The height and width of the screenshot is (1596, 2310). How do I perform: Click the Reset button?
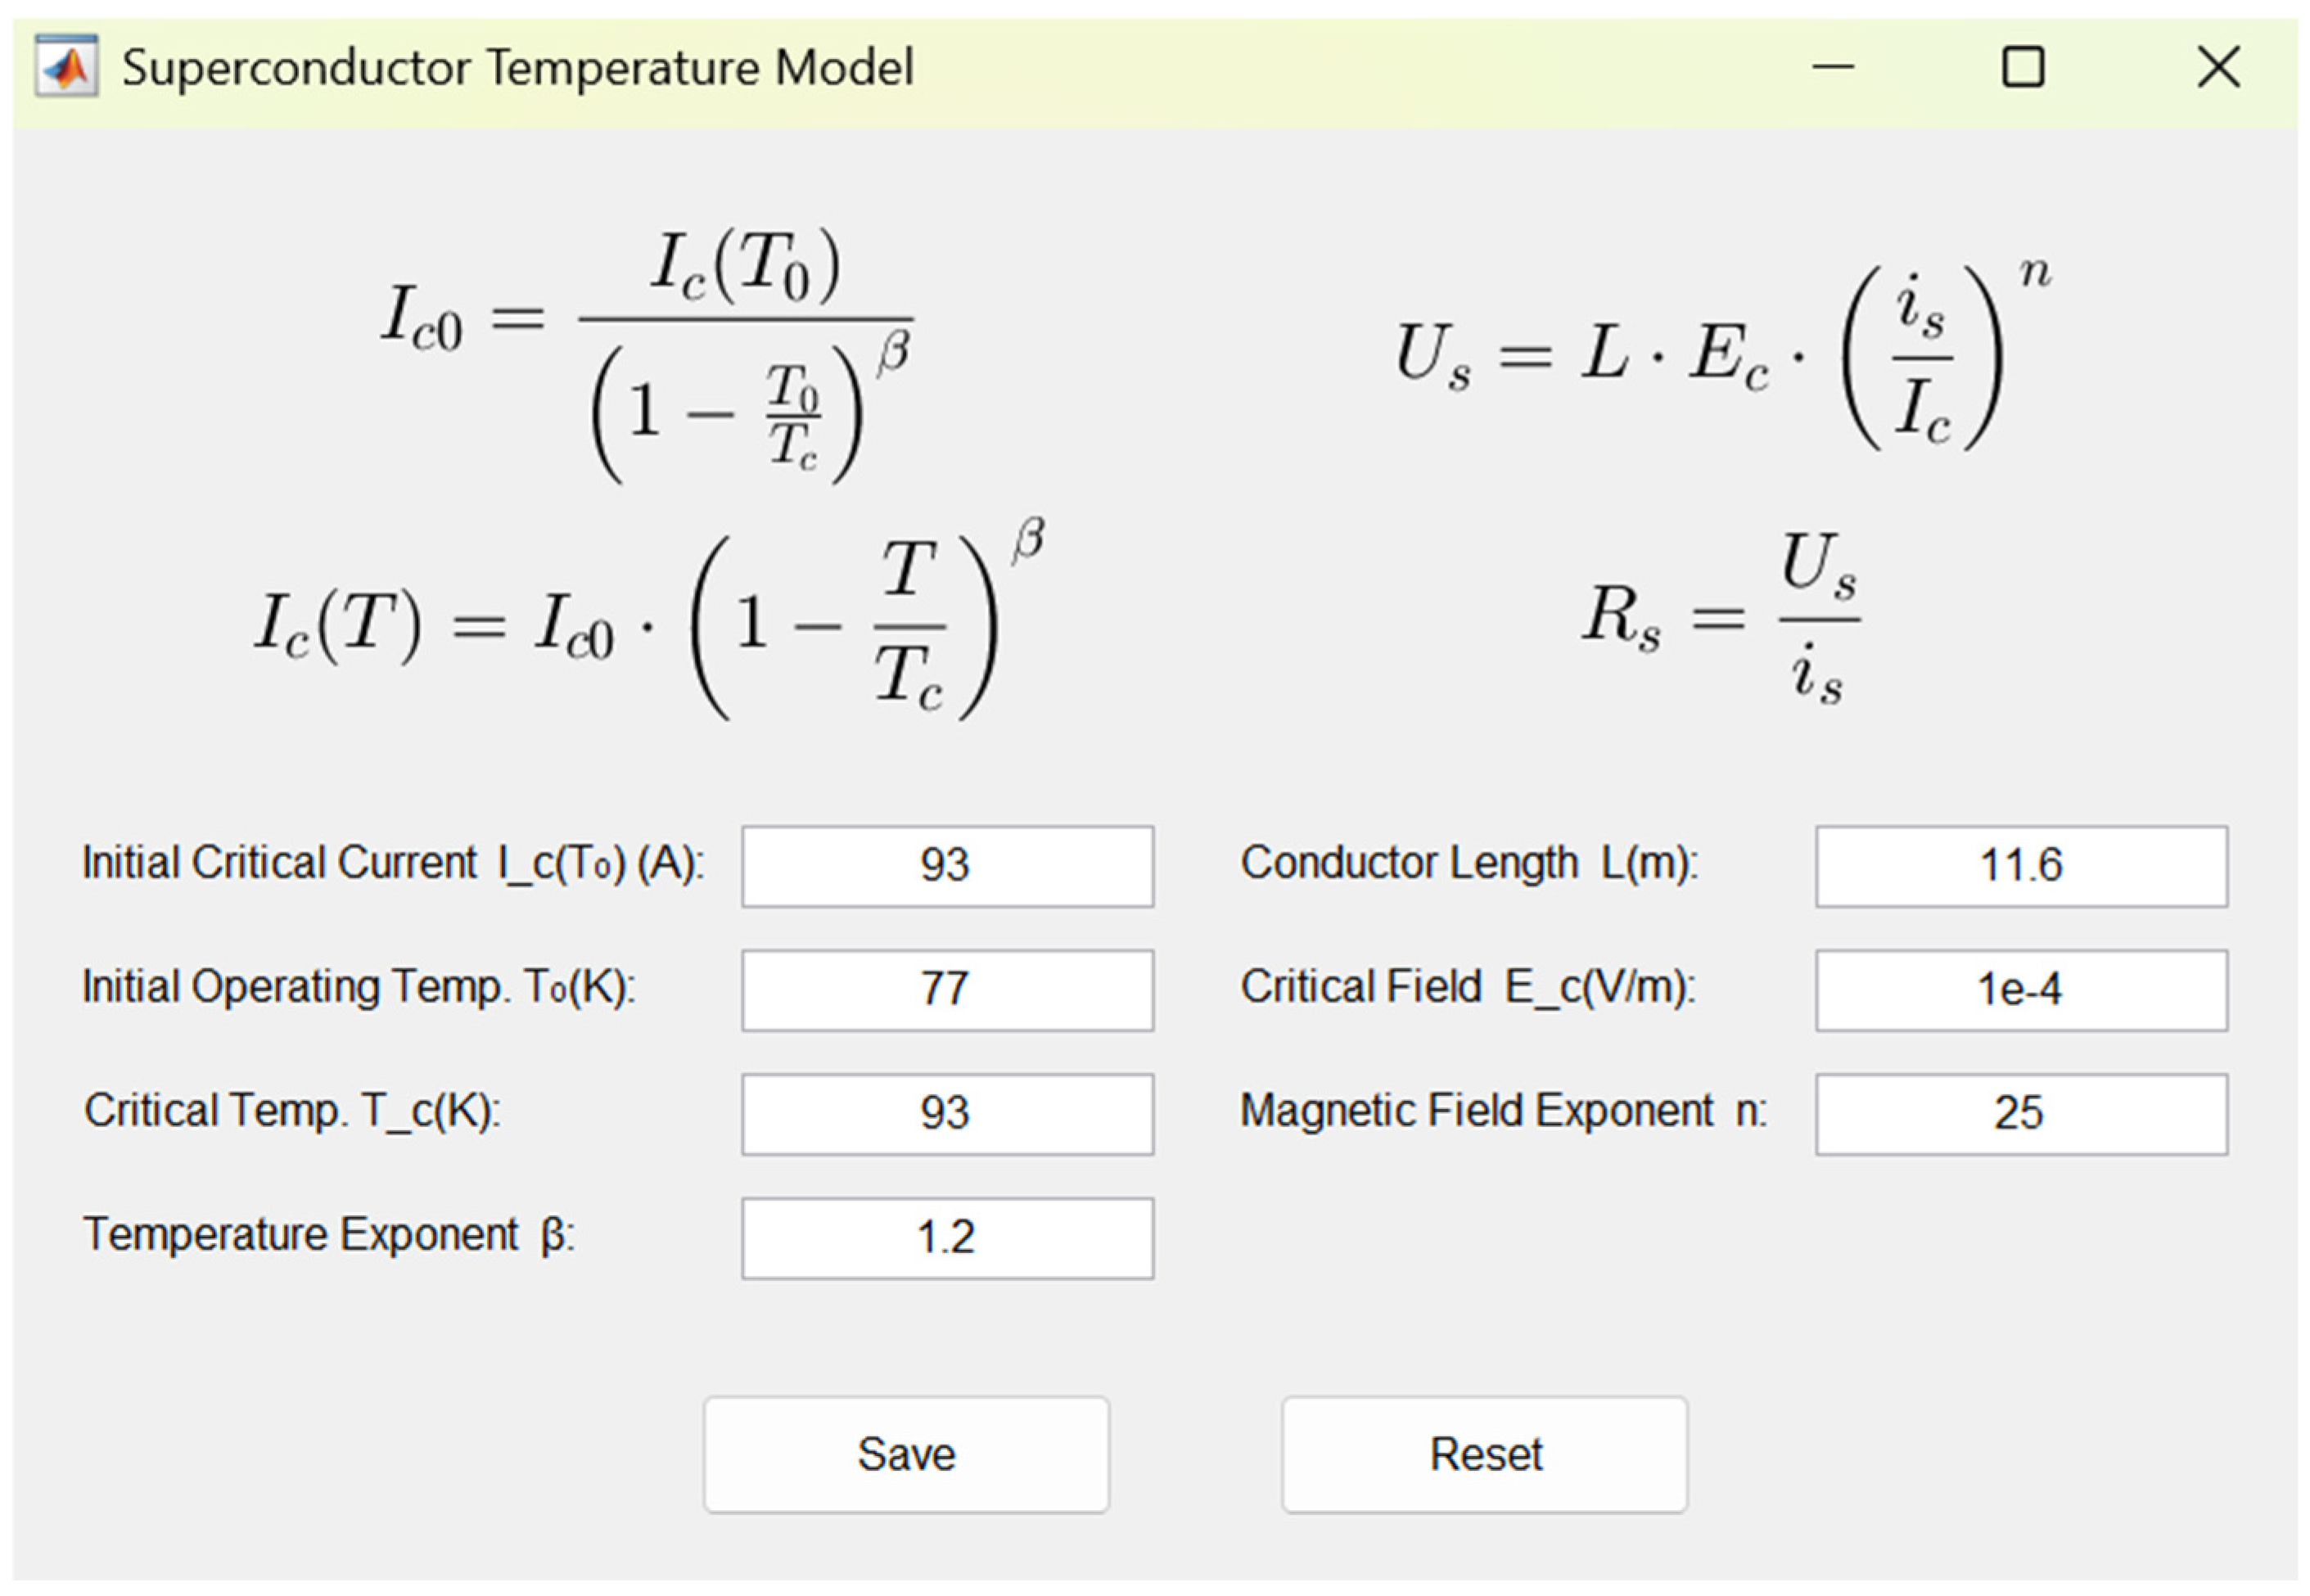coord(1484,1454)
